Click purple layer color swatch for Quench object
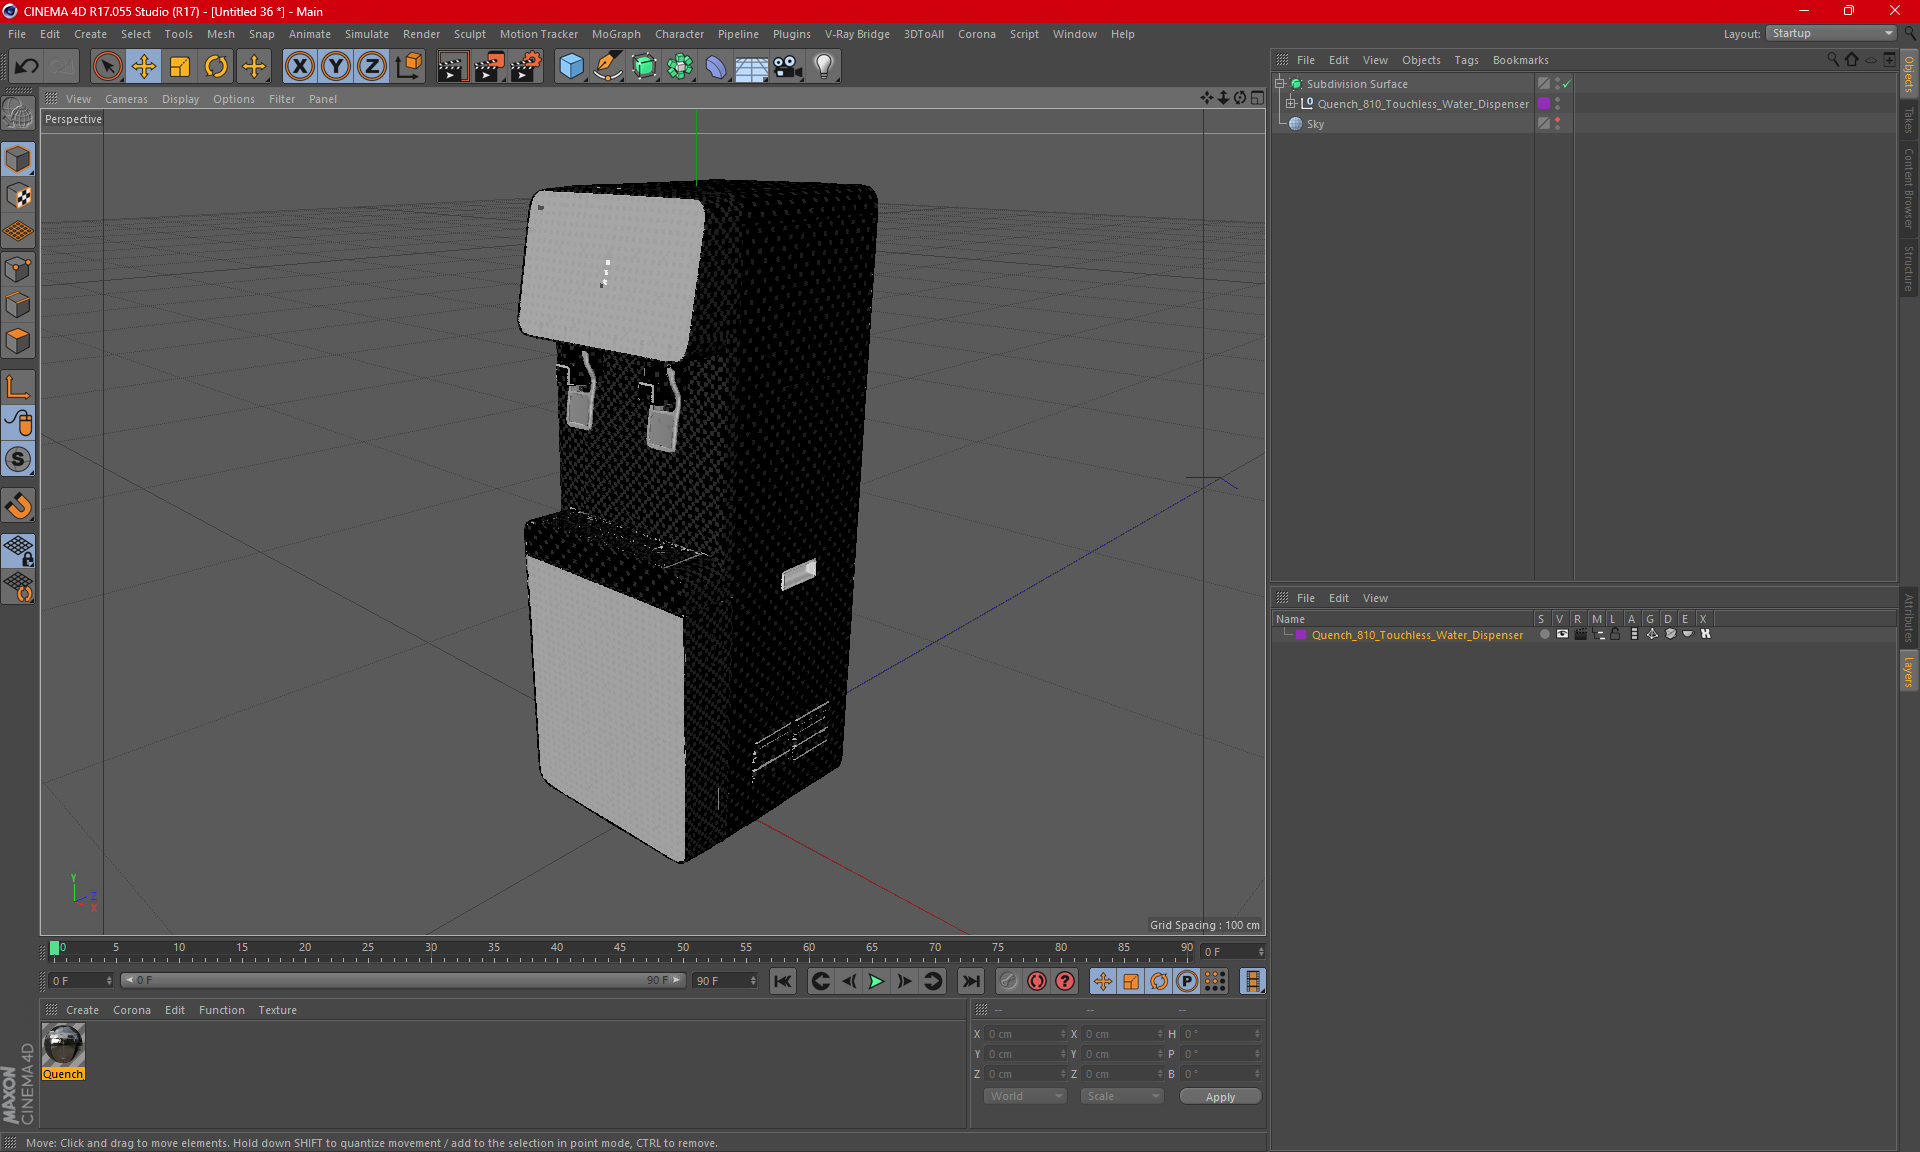Image resolution: width=1920 pixels, height=1152 pixels. 1544,104
